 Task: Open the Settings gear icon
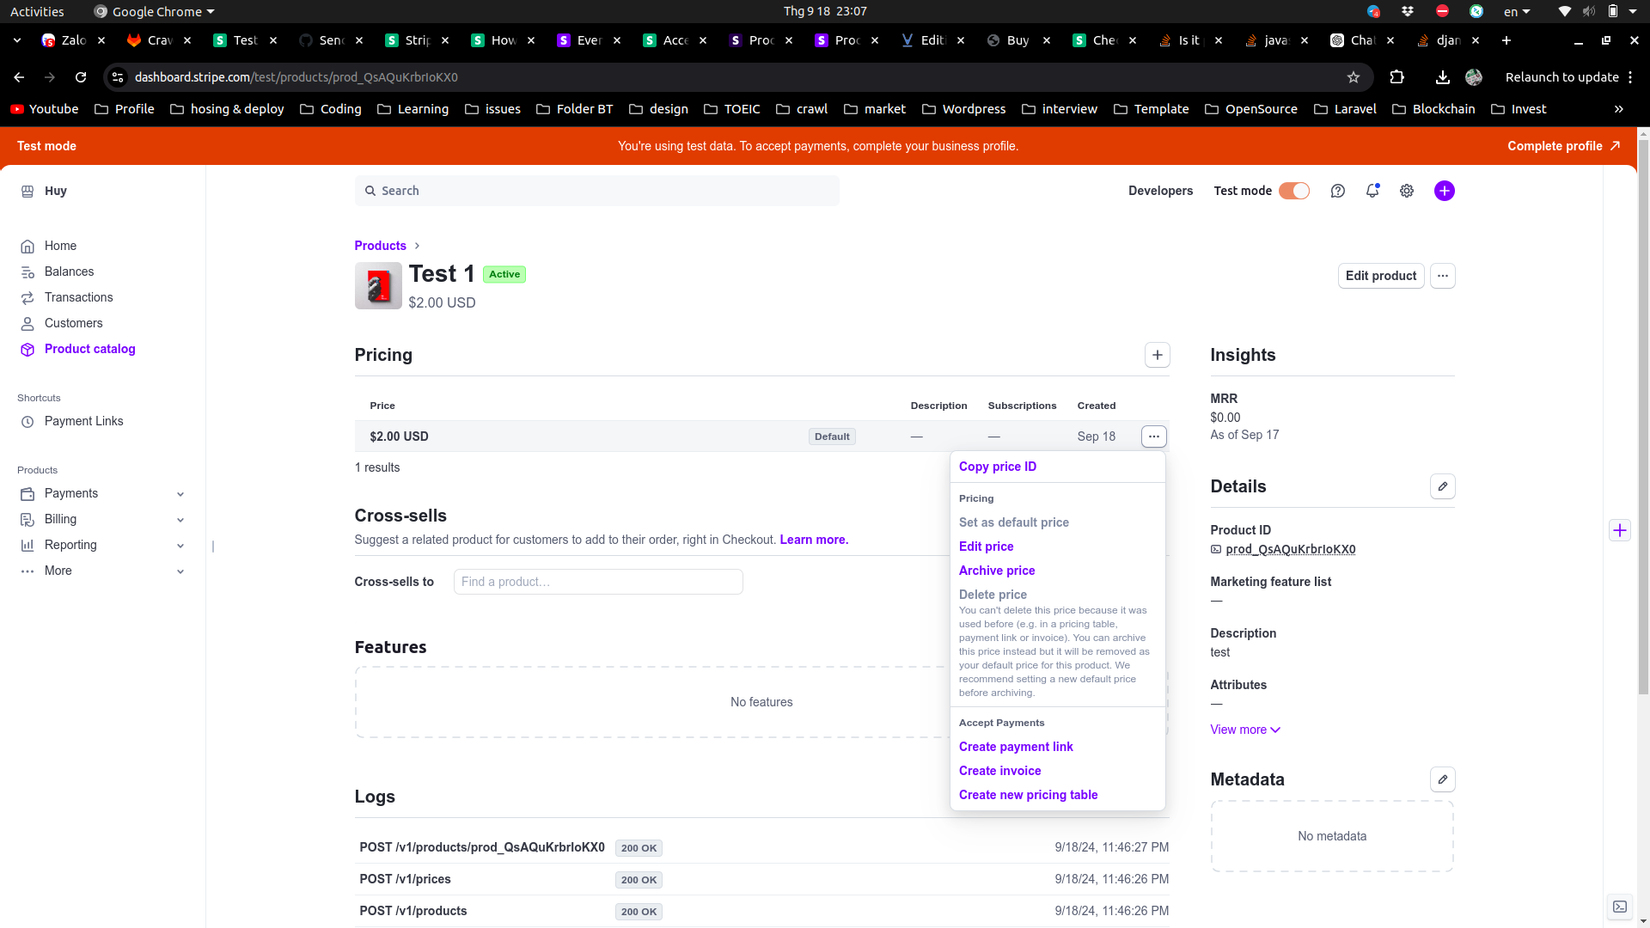coord(1406,190)
